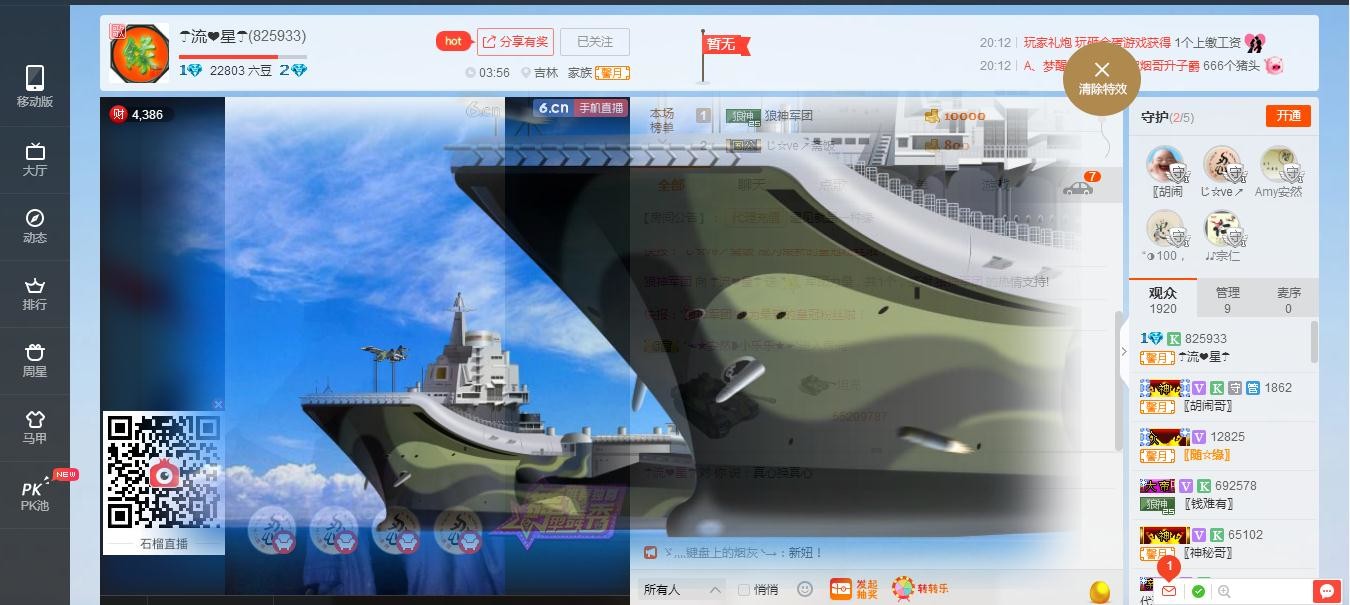1350x605 pixels.
Task: Switch to the 观众 audience tab
Action: pos(1162,300)
